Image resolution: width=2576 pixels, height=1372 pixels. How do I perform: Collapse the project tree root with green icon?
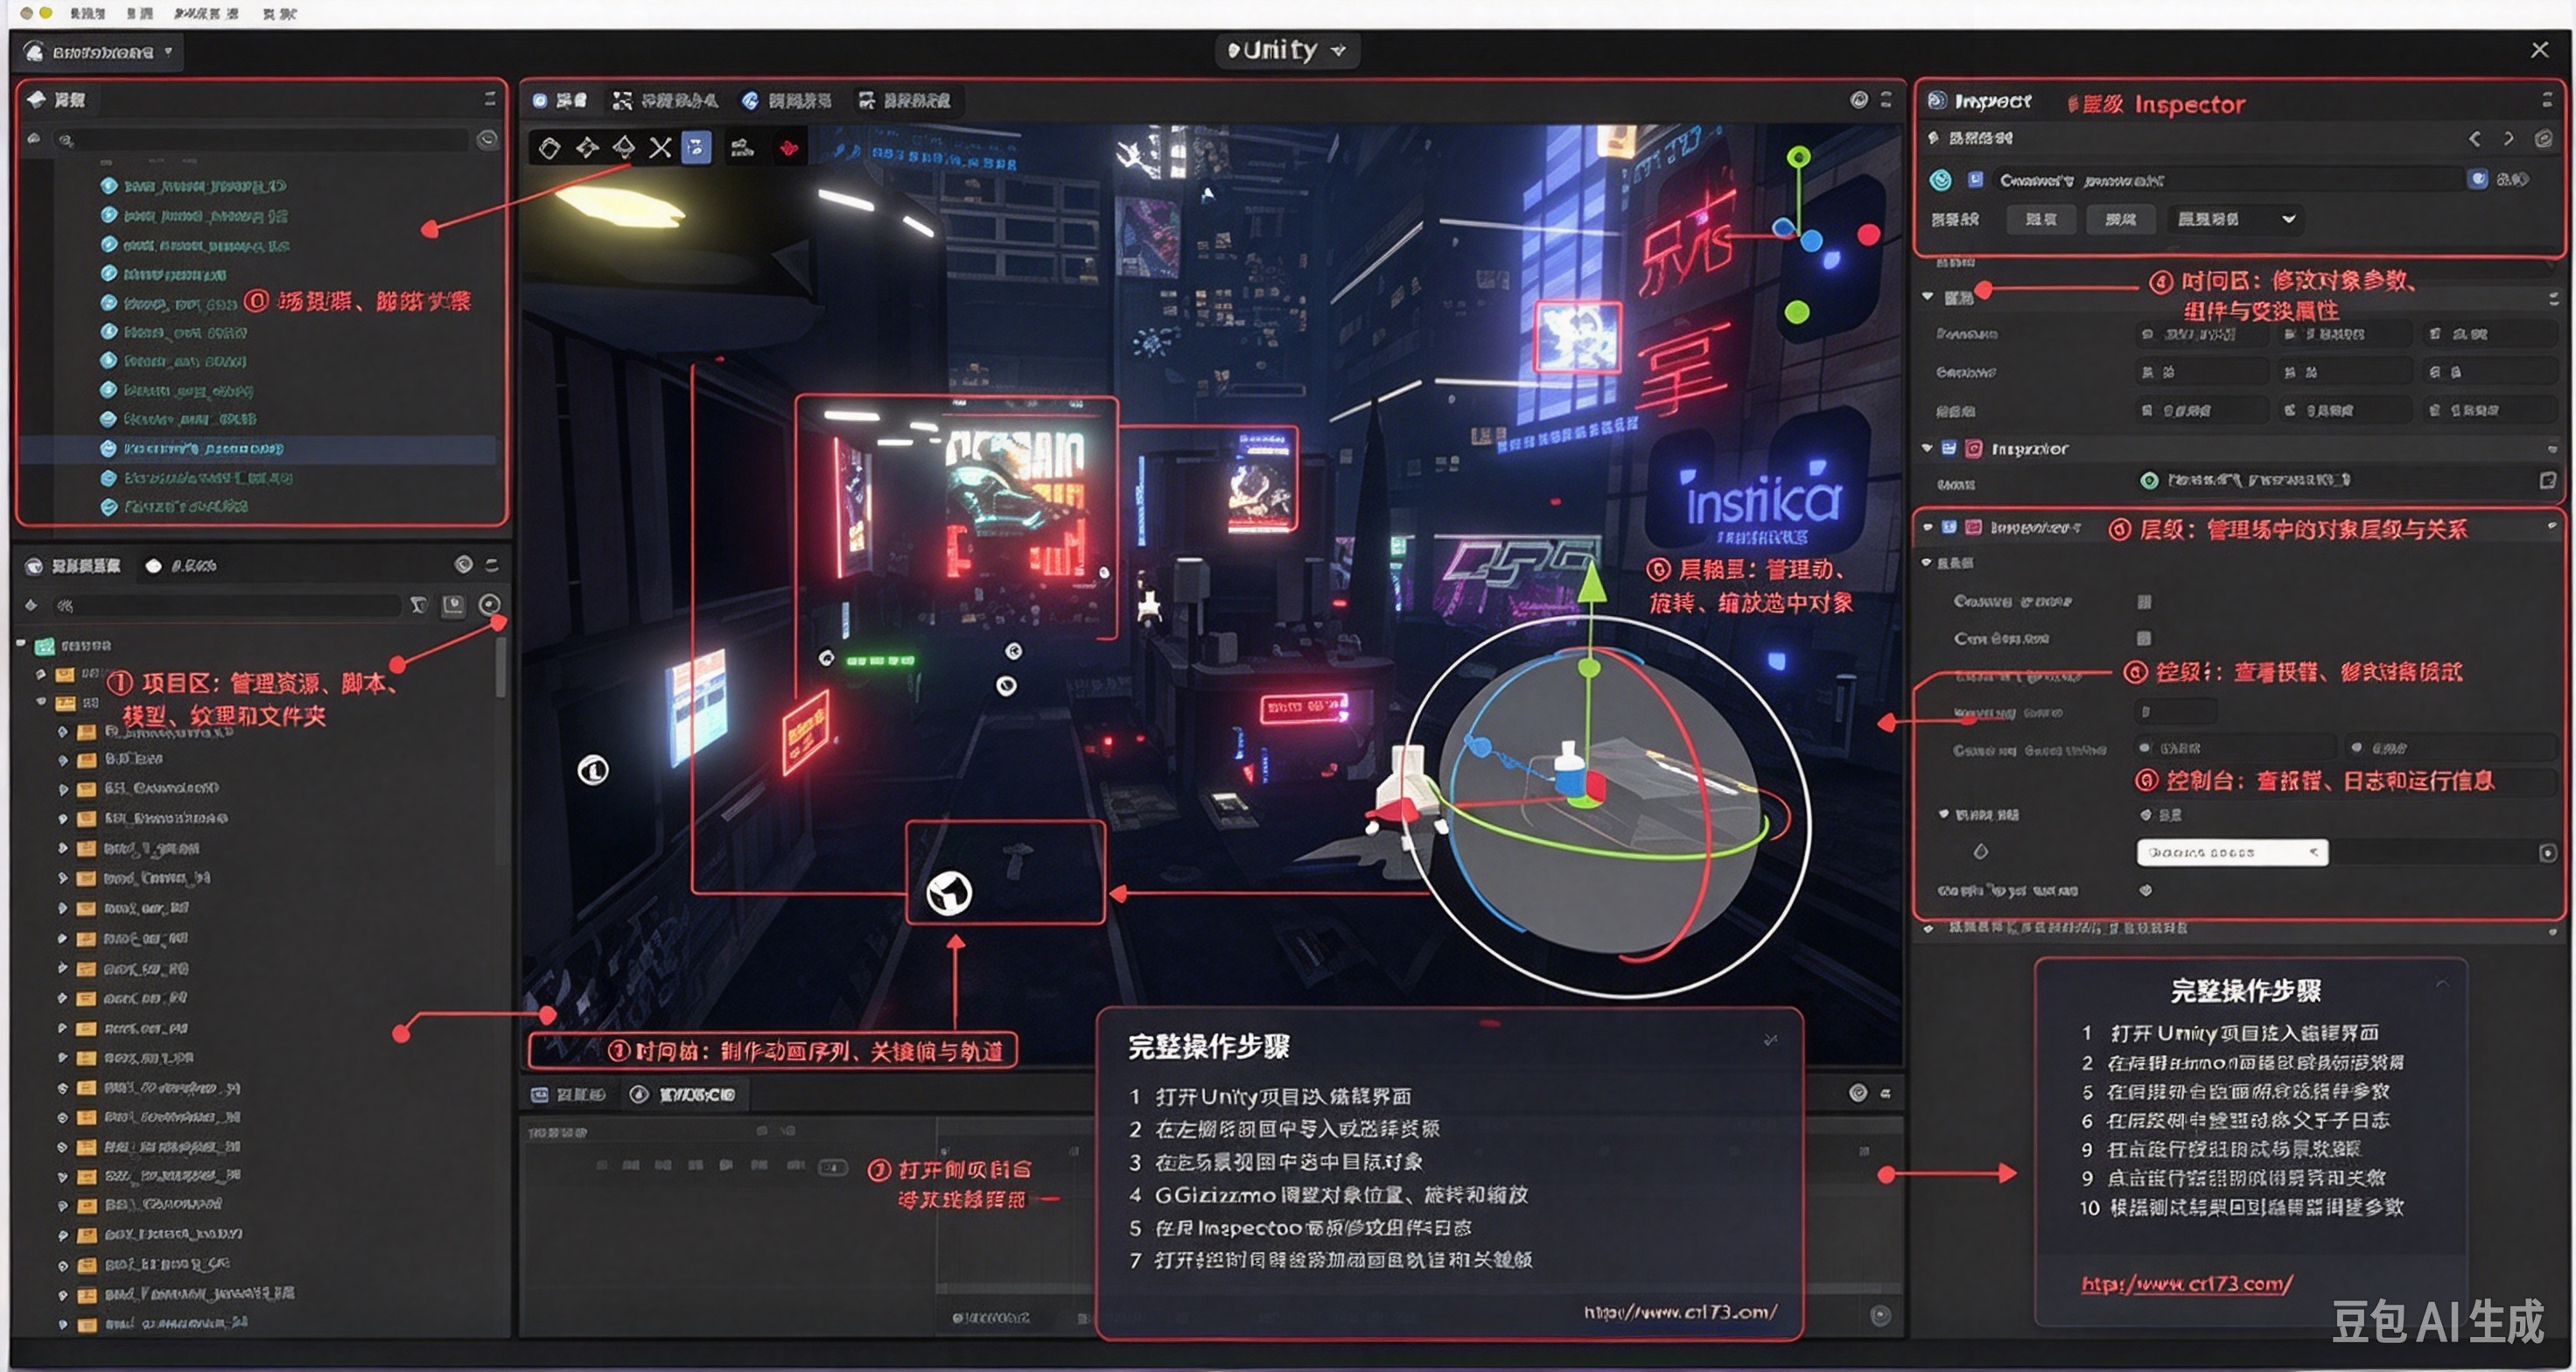point(21,645)
